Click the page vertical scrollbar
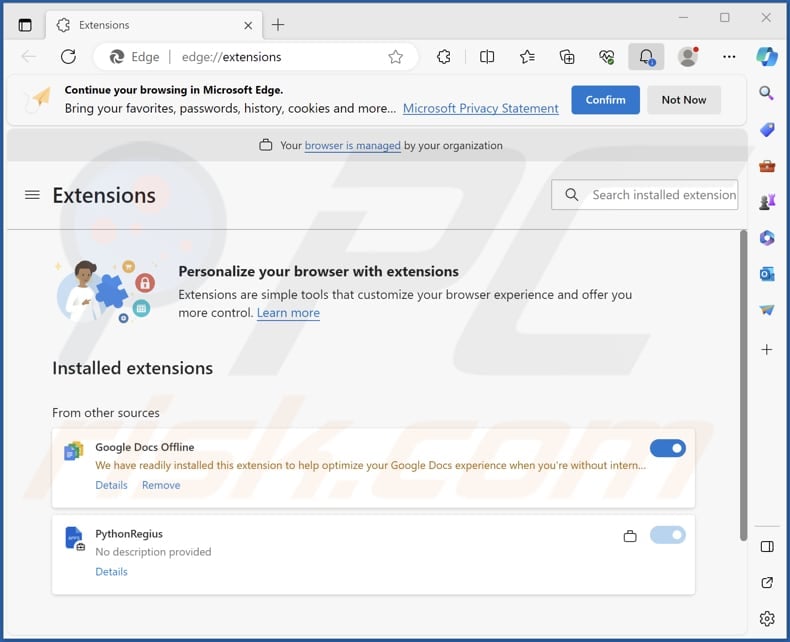 (x=743, y=386)
